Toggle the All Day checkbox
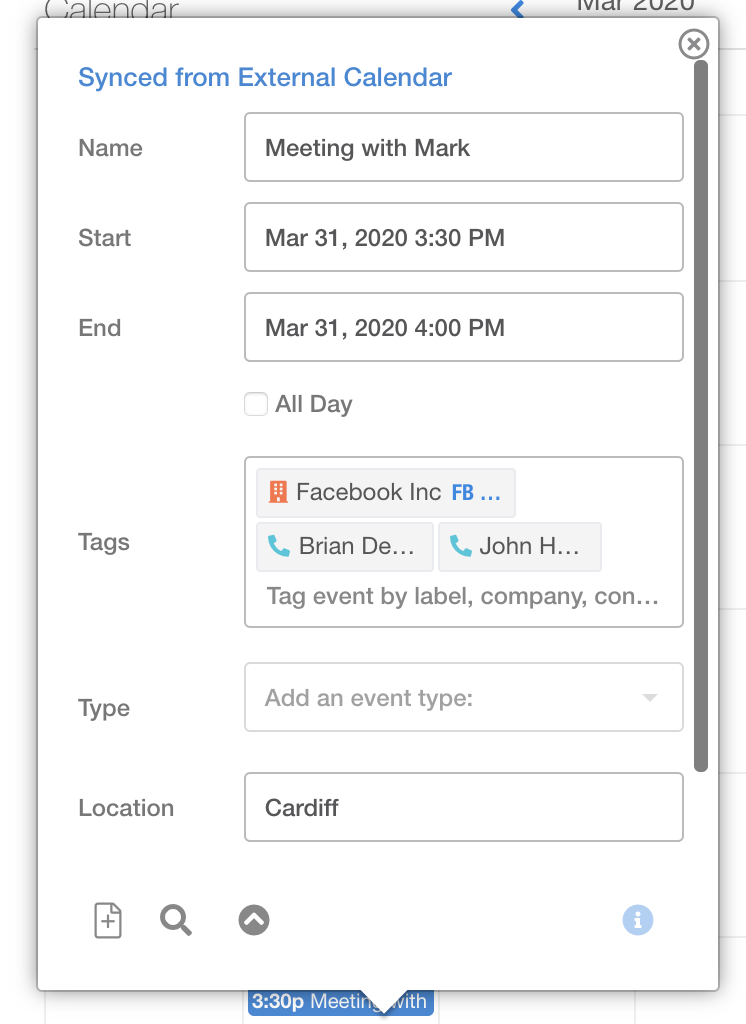This screenshot has width=746, height=1024. coord(256,404)
